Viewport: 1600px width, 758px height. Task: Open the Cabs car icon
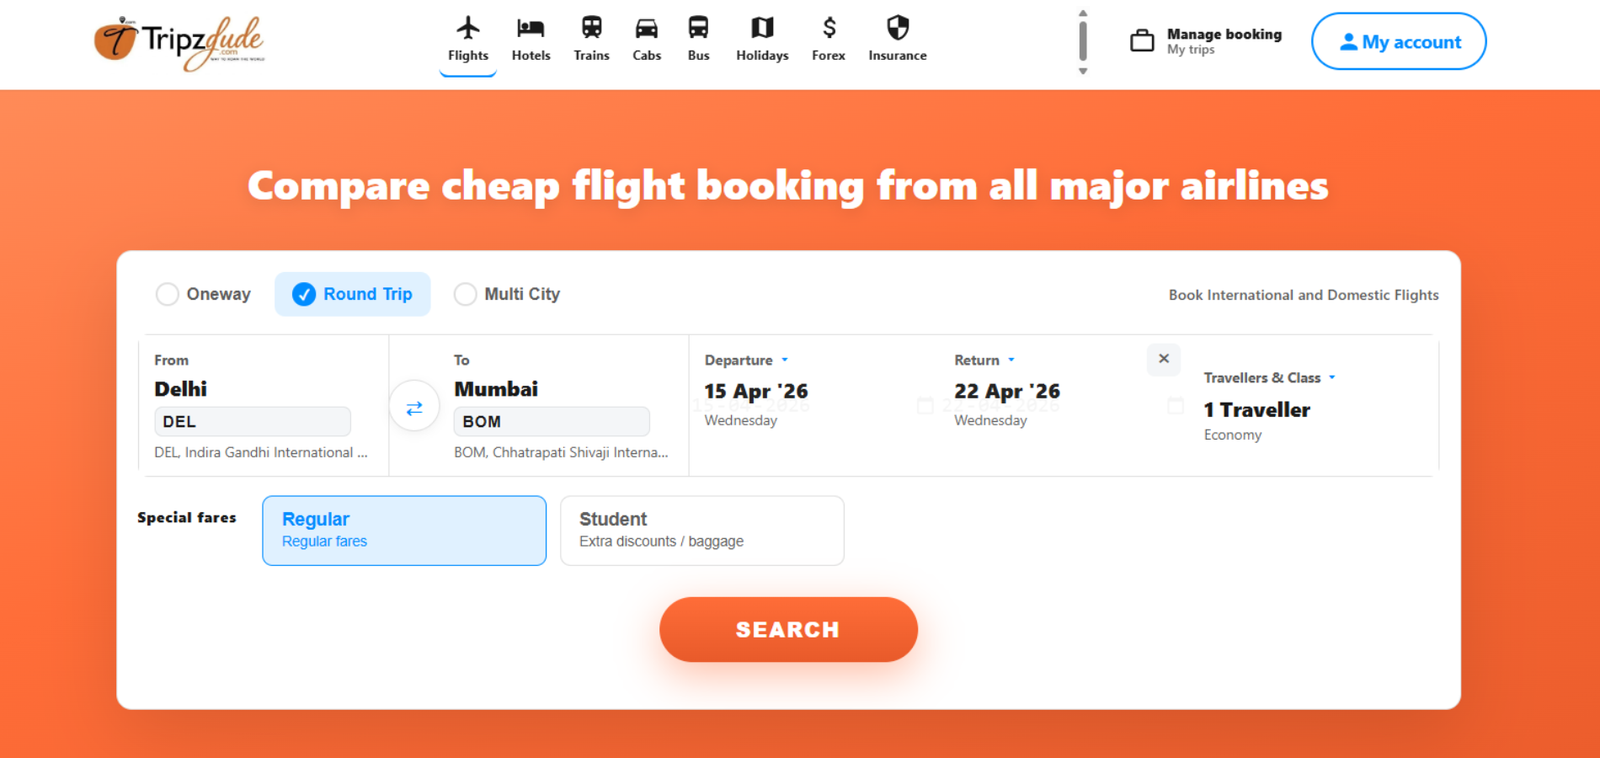click(x=647, y=27)
